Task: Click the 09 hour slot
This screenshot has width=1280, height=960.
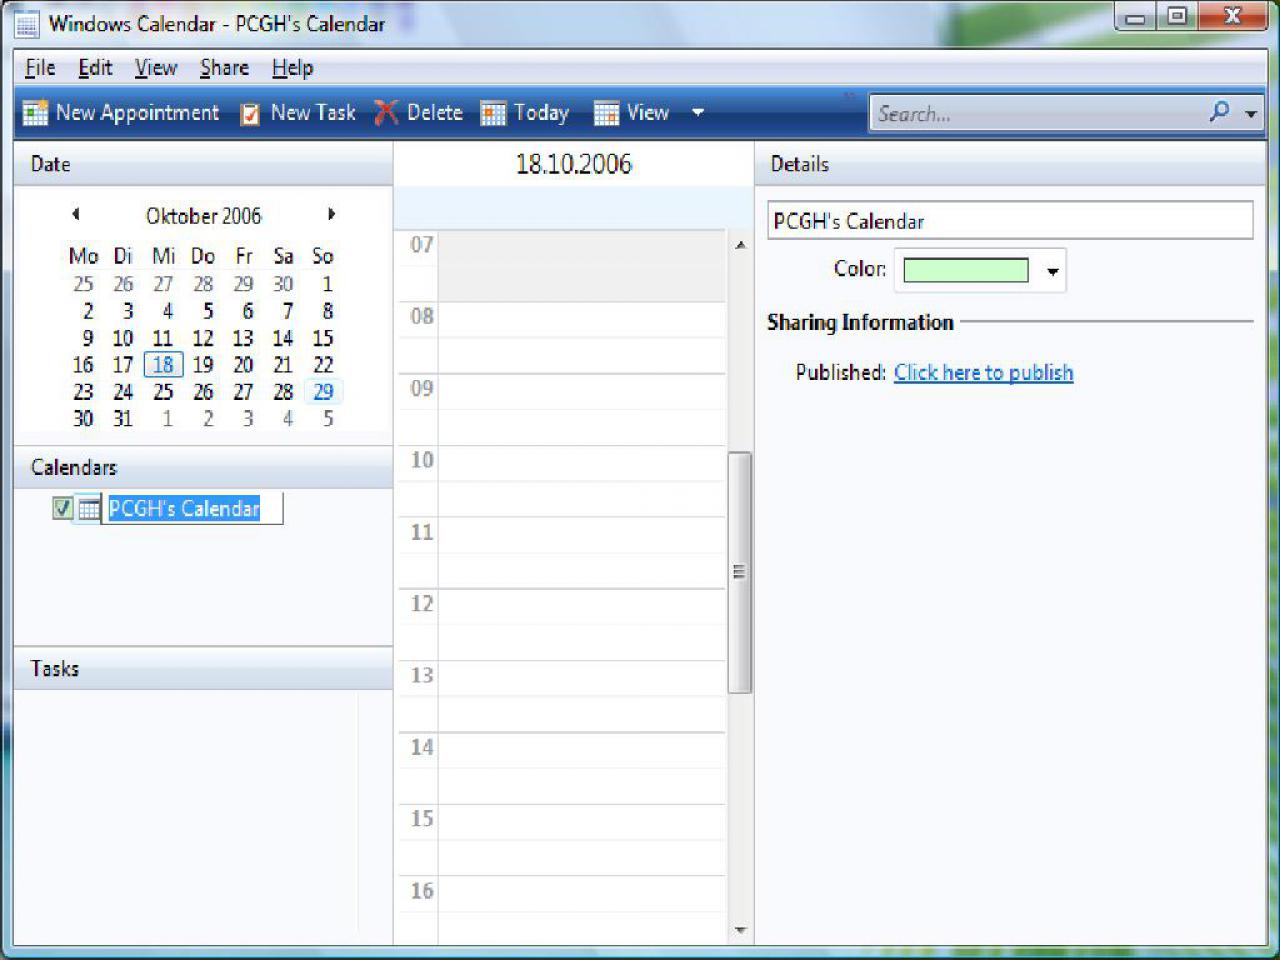Action: click(x=581, y=410)
